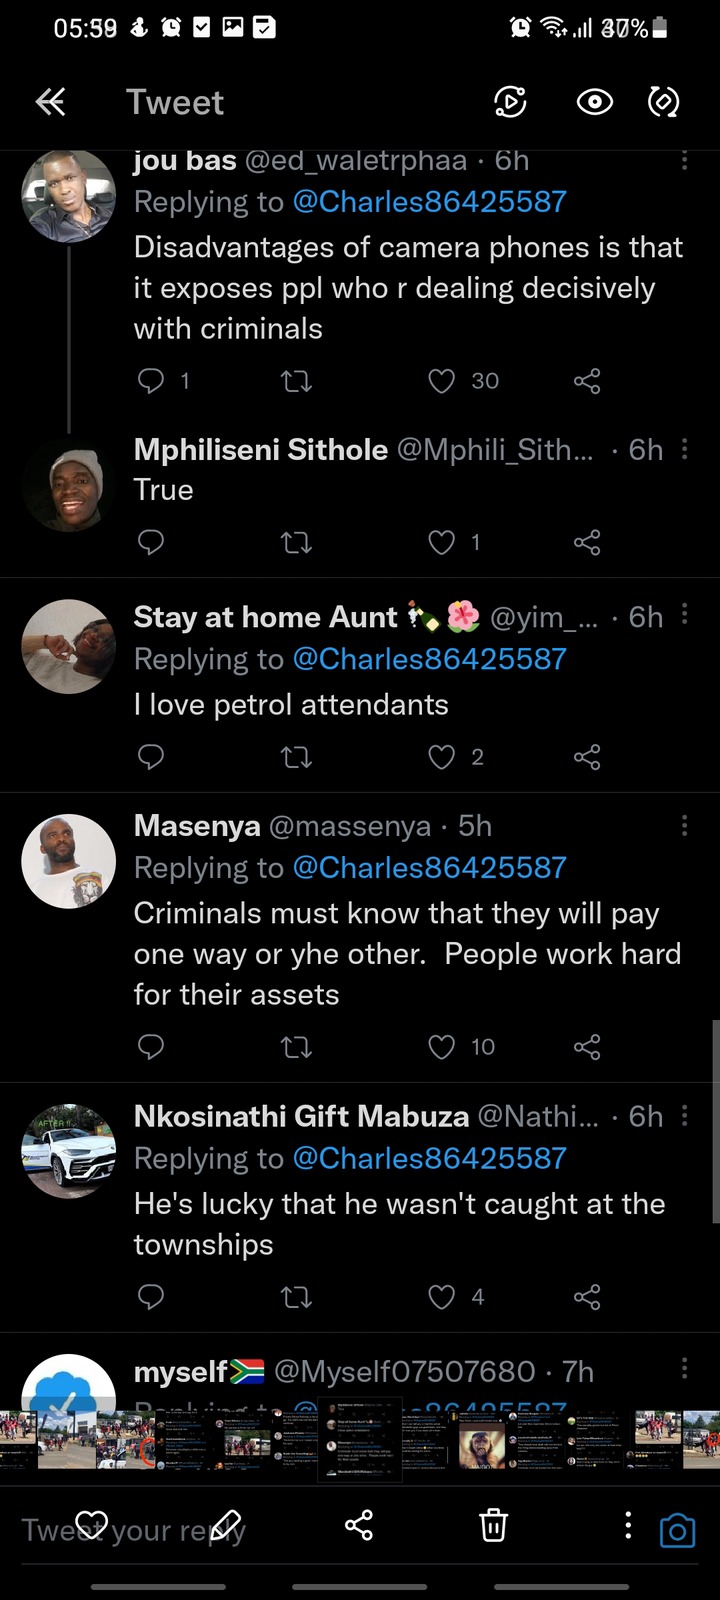
Task: View Masenya's profile picture
Action: click(69, 861)
